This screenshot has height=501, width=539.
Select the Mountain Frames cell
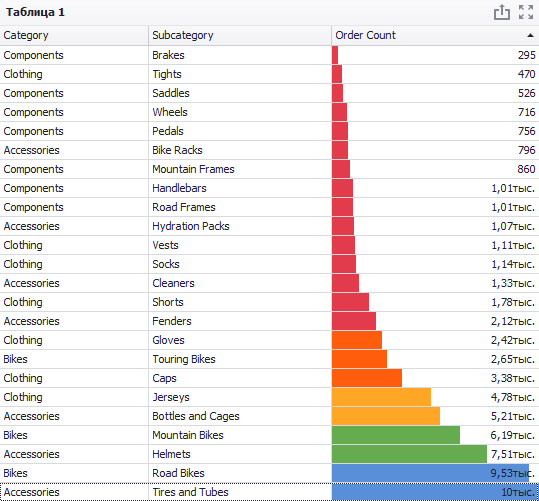pyautogui.click(x=240, y=169)
